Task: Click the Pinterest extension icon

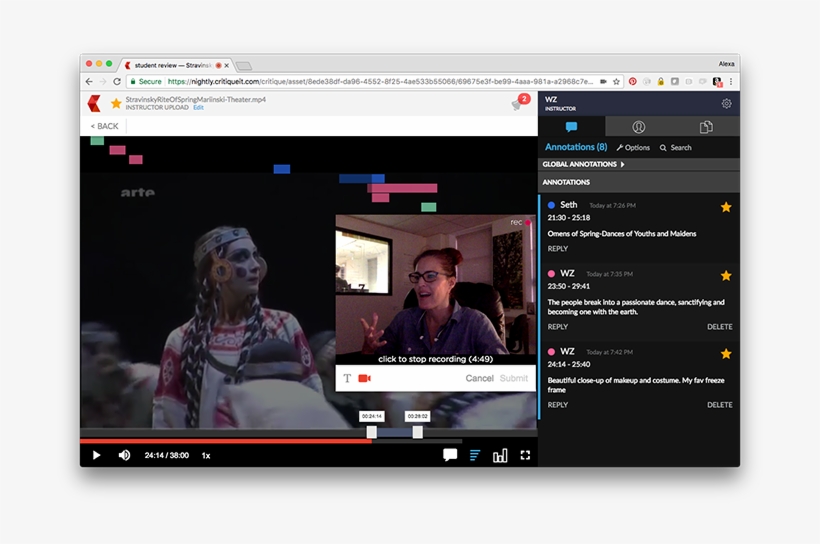Action: coord(633,82)
